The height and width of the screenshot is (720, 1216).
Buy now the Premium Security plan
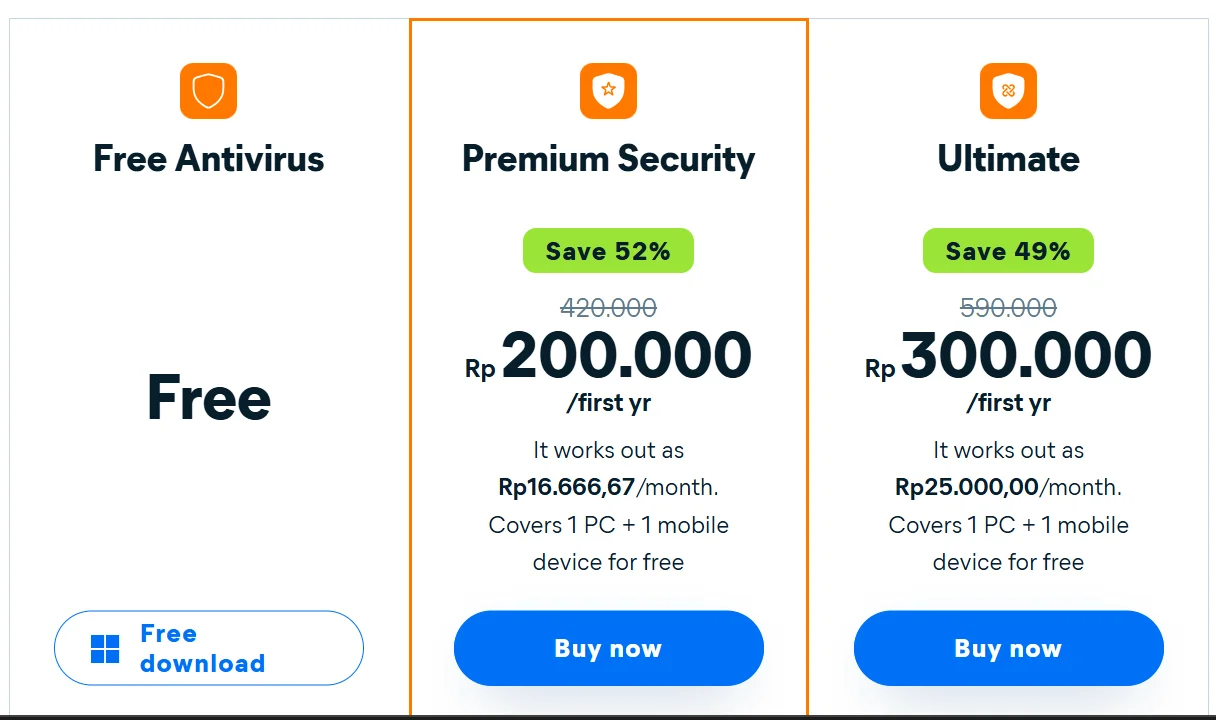pyautogui.click(x=608, y=648)
